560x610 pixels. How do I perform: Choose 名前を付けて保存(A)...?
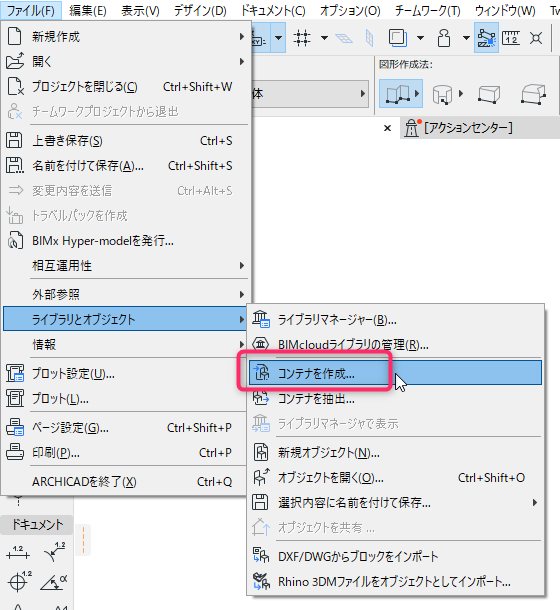click(x=126, y=166)
